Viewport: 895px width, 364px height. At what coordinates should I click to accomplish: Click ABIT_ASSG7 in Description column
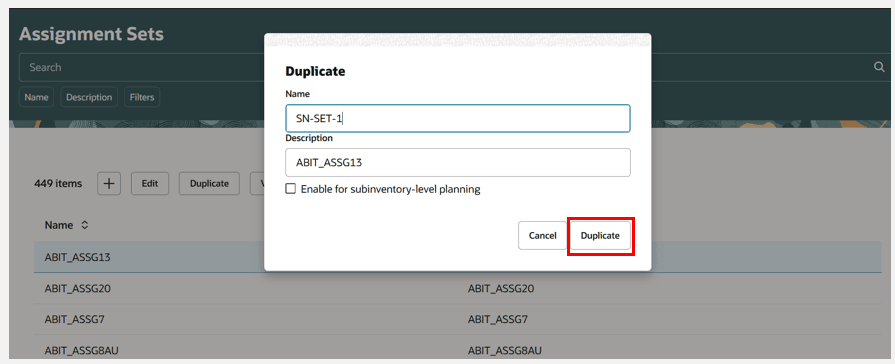(x=497, y=319)
